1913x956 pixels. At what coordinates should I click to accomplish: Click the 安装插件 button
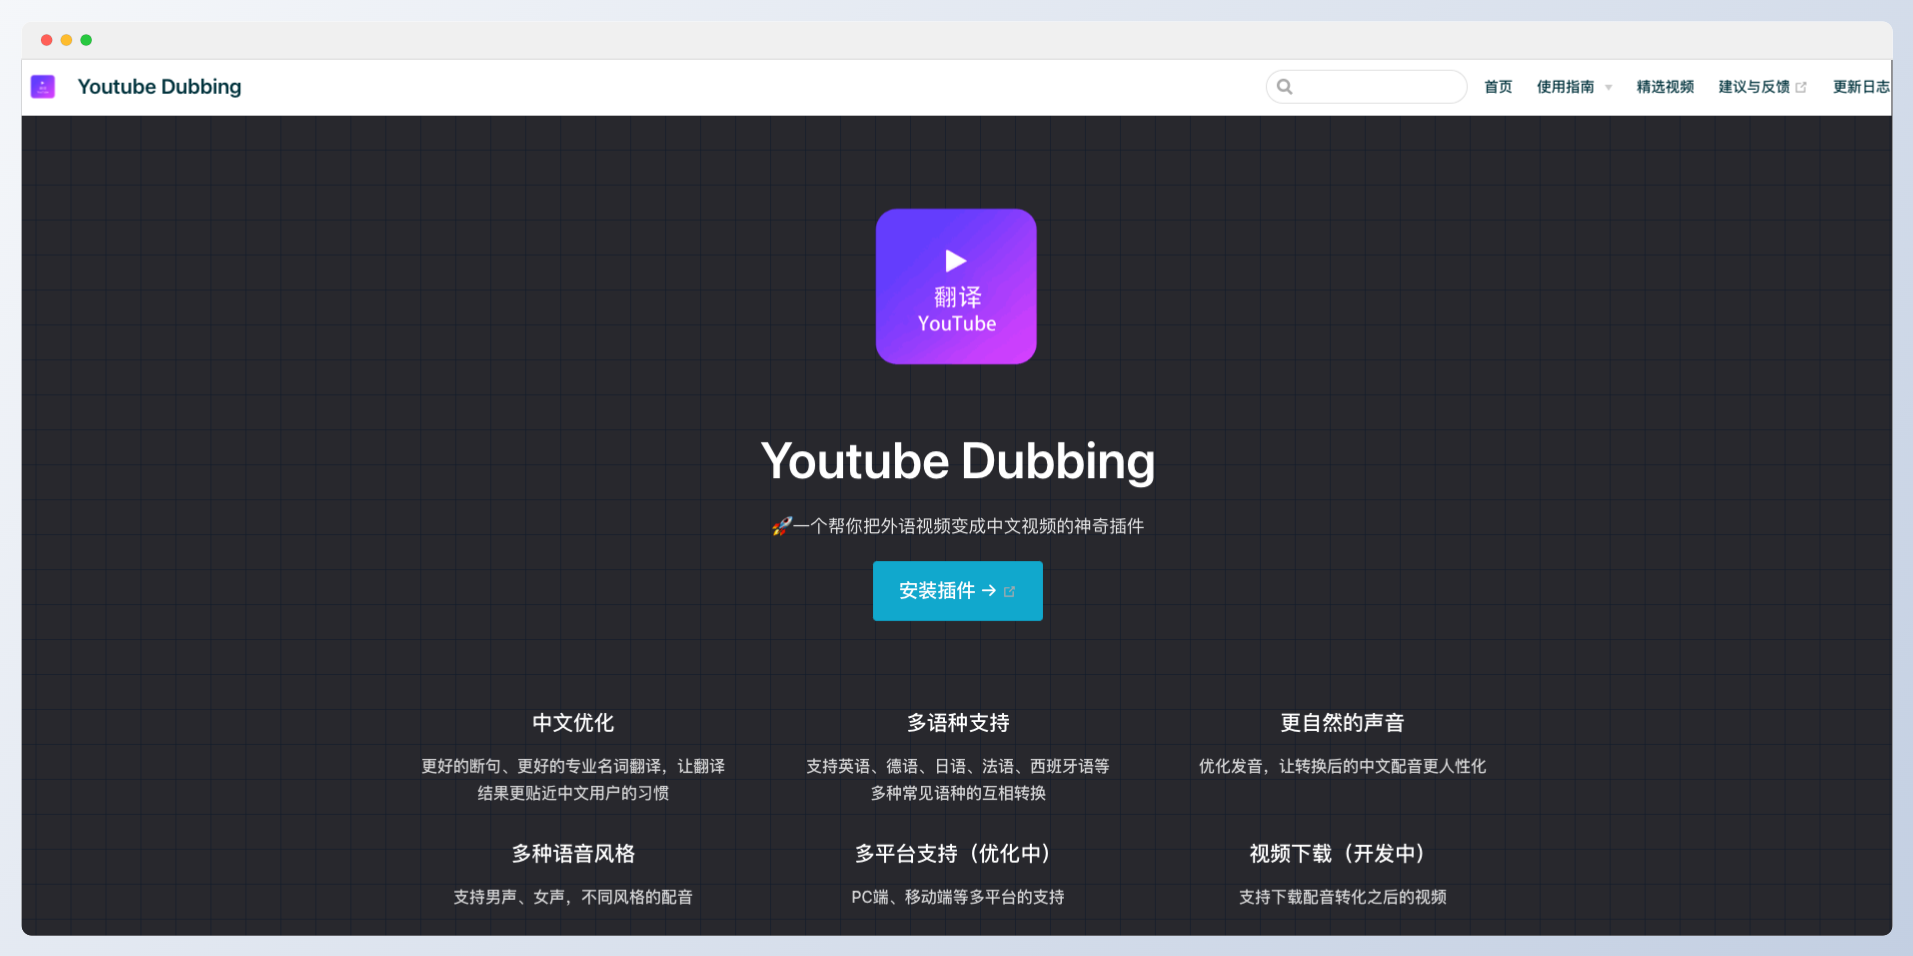pyautogui.click(x=958, y=591)
